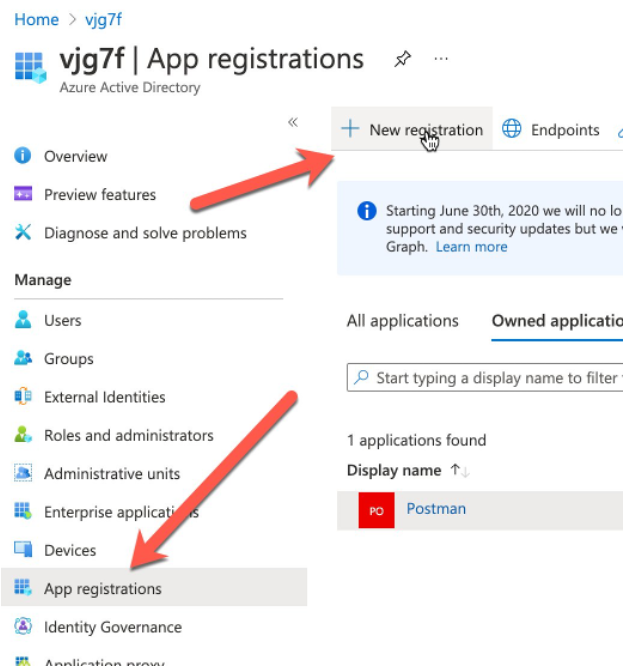Click the Users icon in Manage

[24, 321]
